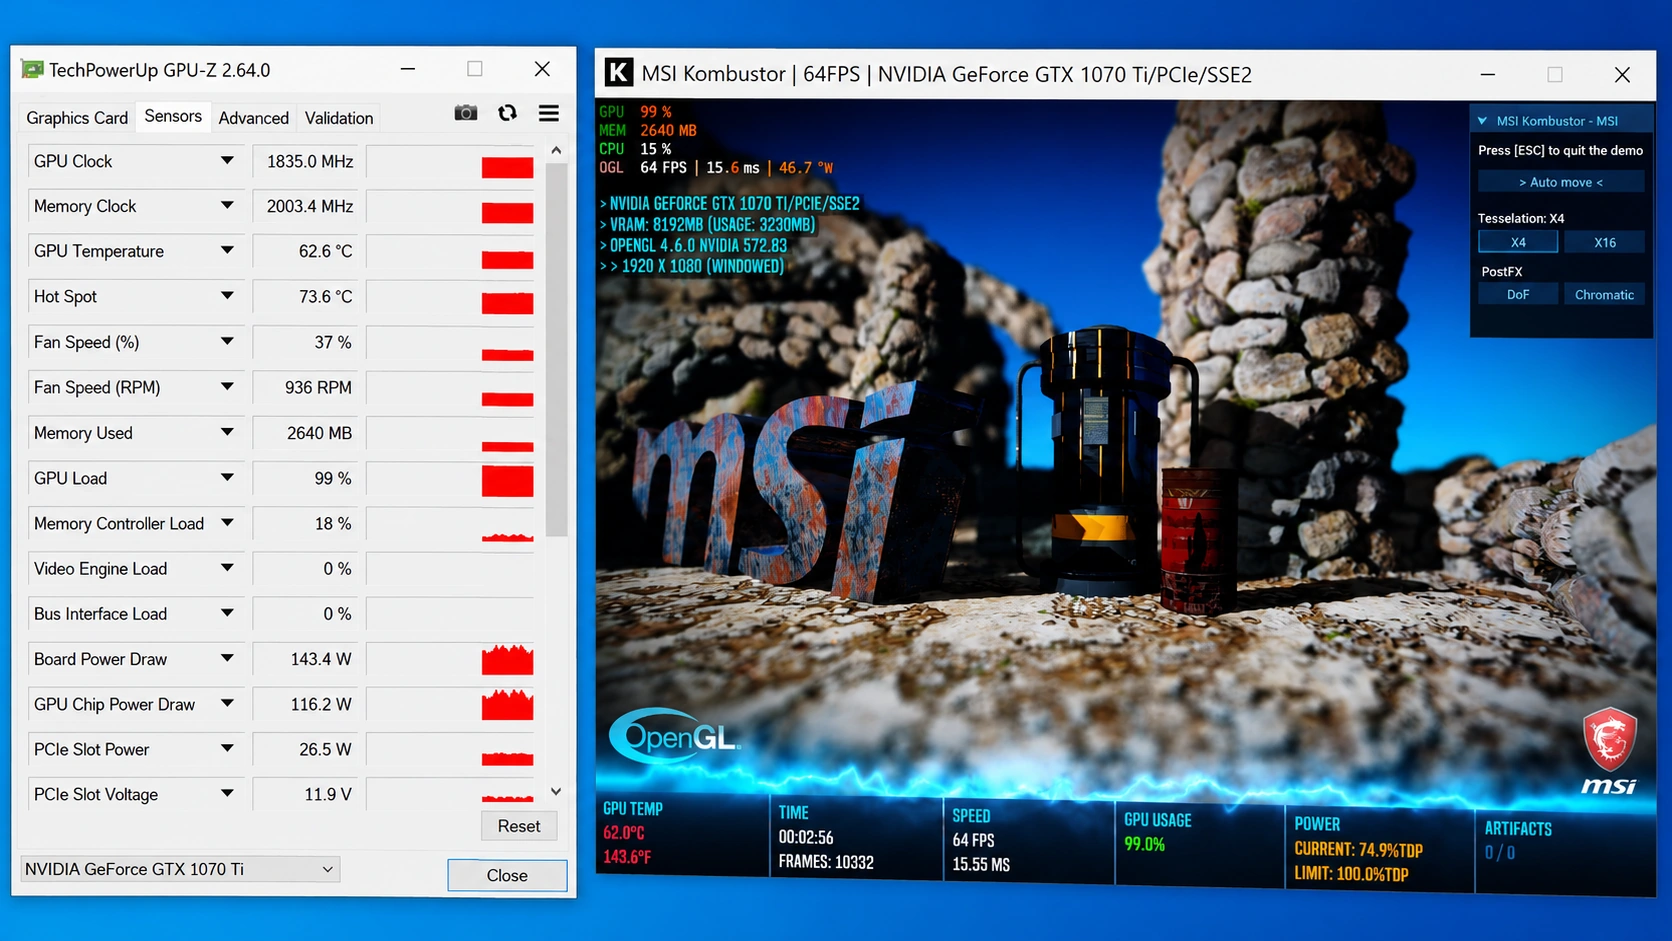
Task: Click the FRAMES: 10332 readout in Kombustor
Action: (826, 862)
